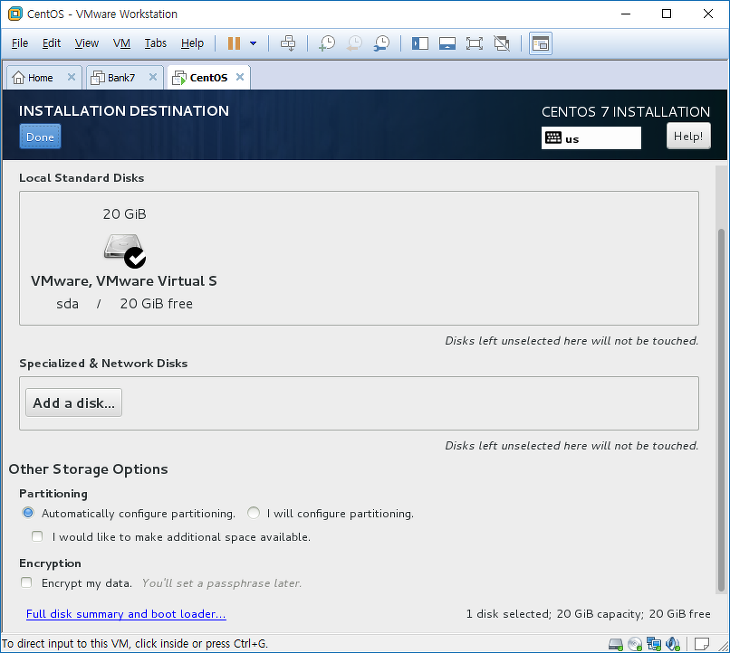Click the 'CENTOS 7 INSTALLATION' title text
This screenshot has width=730, height=653.
(625, 112)
